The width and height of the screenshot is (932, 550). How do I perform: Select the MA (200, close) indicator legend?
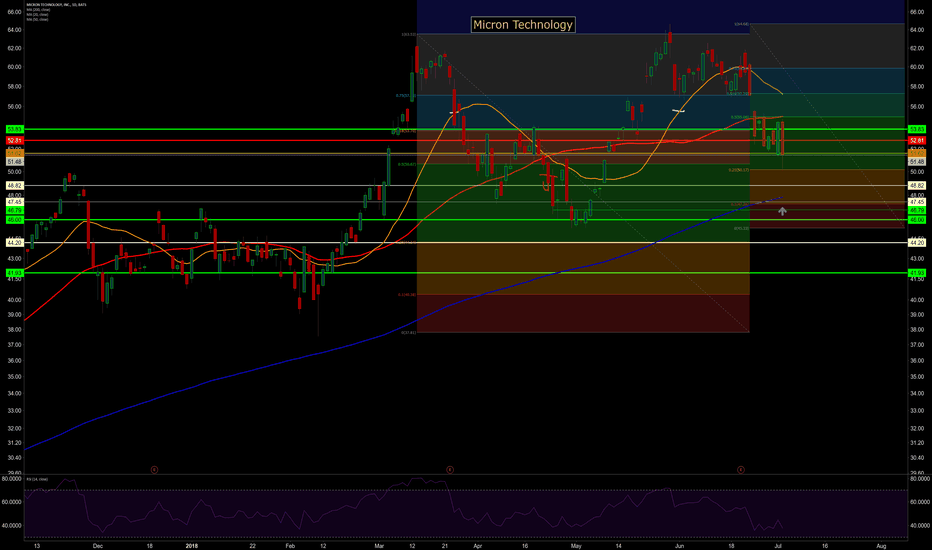point(38,10)
